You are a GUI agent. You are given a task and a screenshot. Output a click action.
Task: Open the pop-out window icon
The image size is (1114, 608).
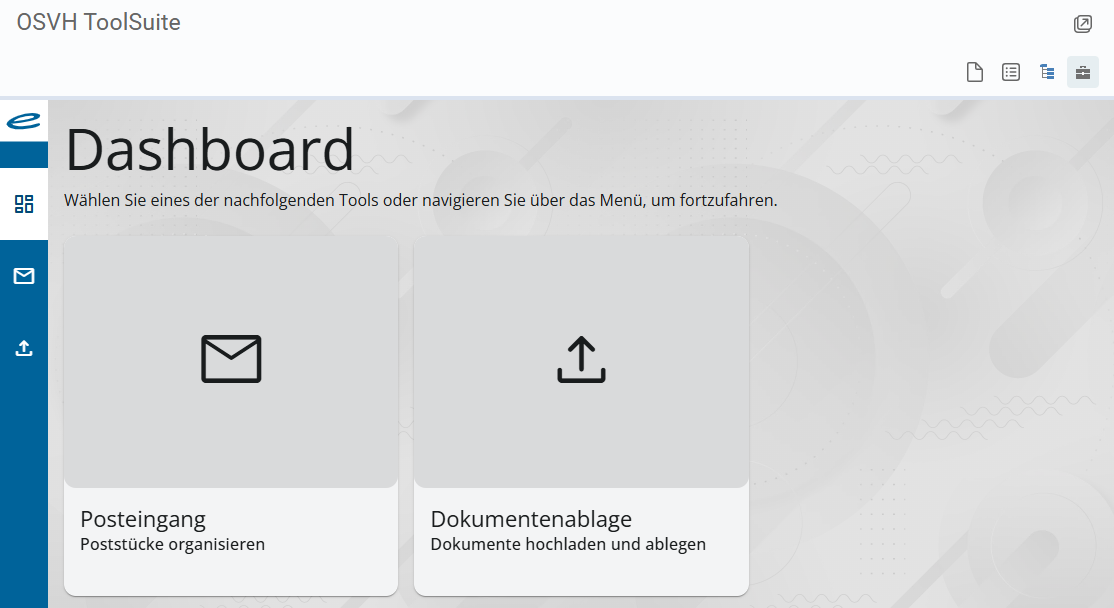(x=1083, y=23)
